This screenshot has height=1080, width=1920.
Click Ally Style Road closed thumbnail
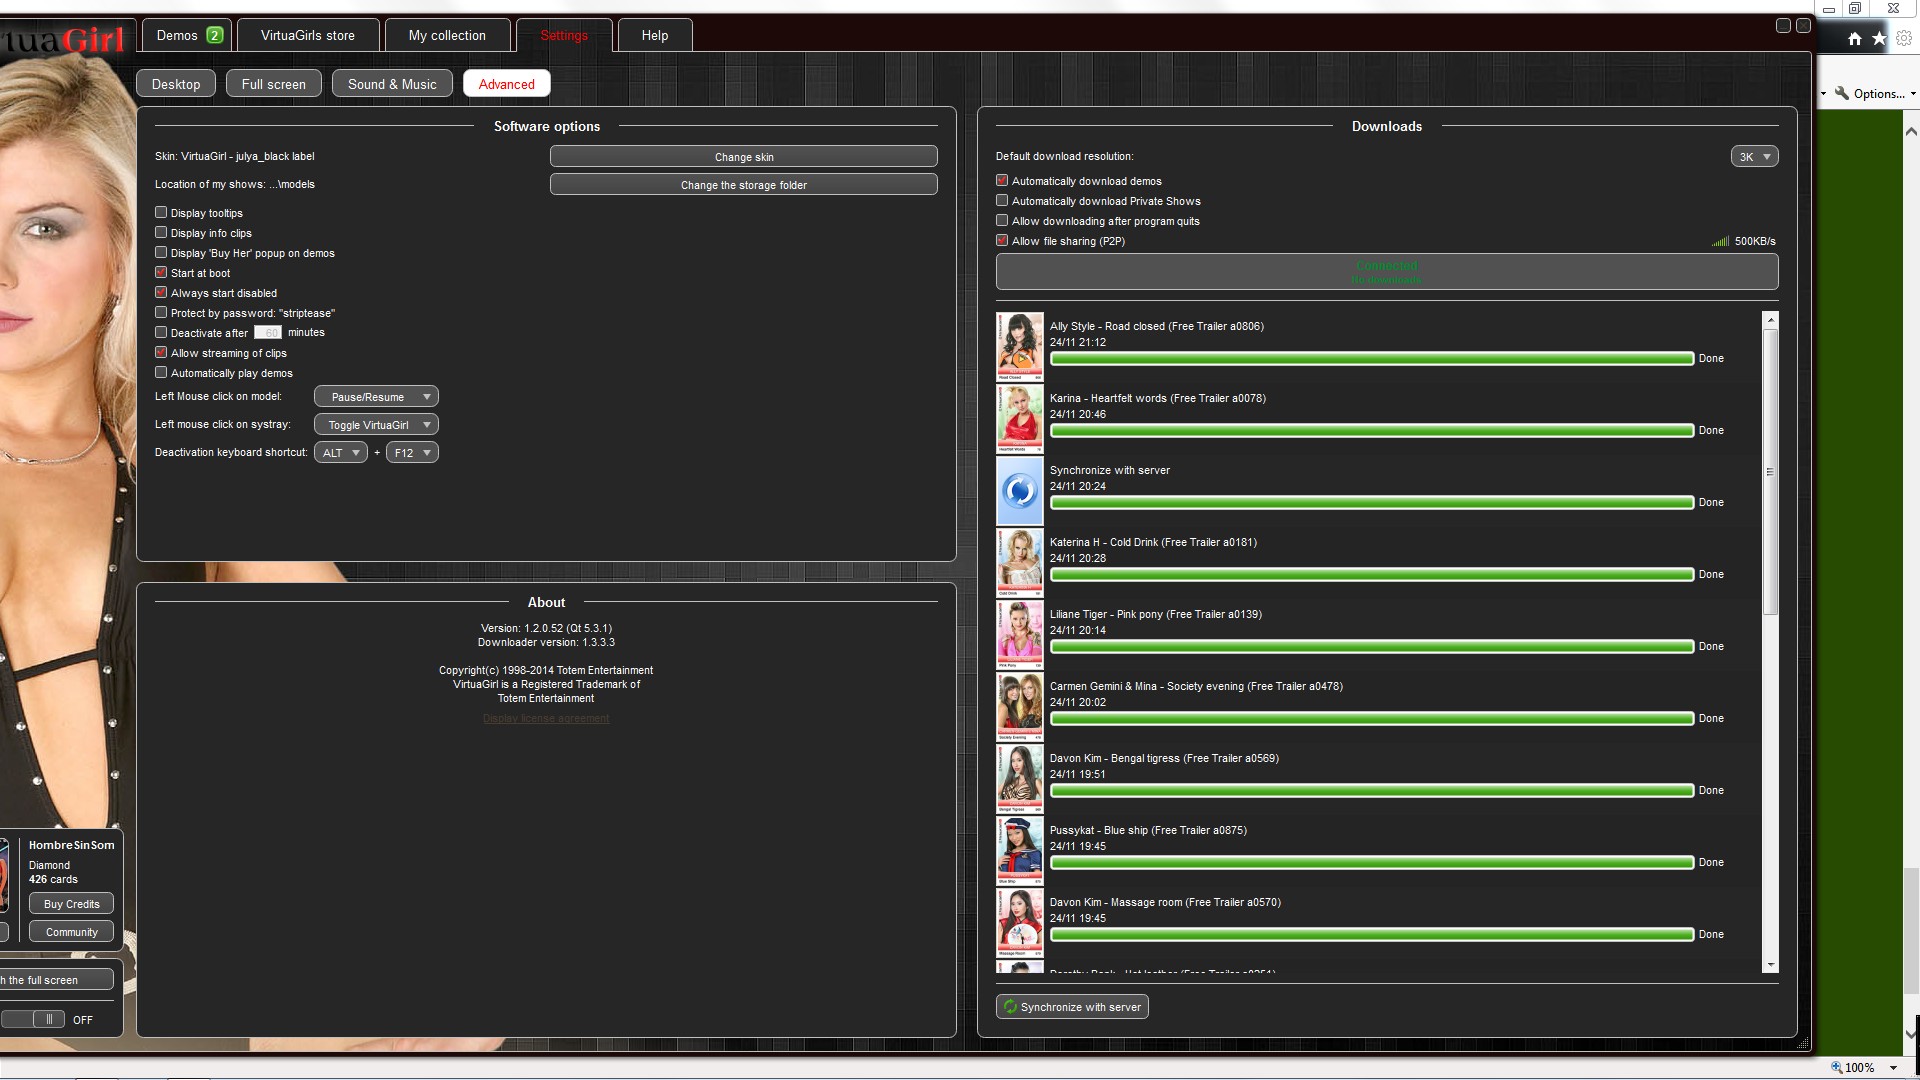(x=1020, y=346)
